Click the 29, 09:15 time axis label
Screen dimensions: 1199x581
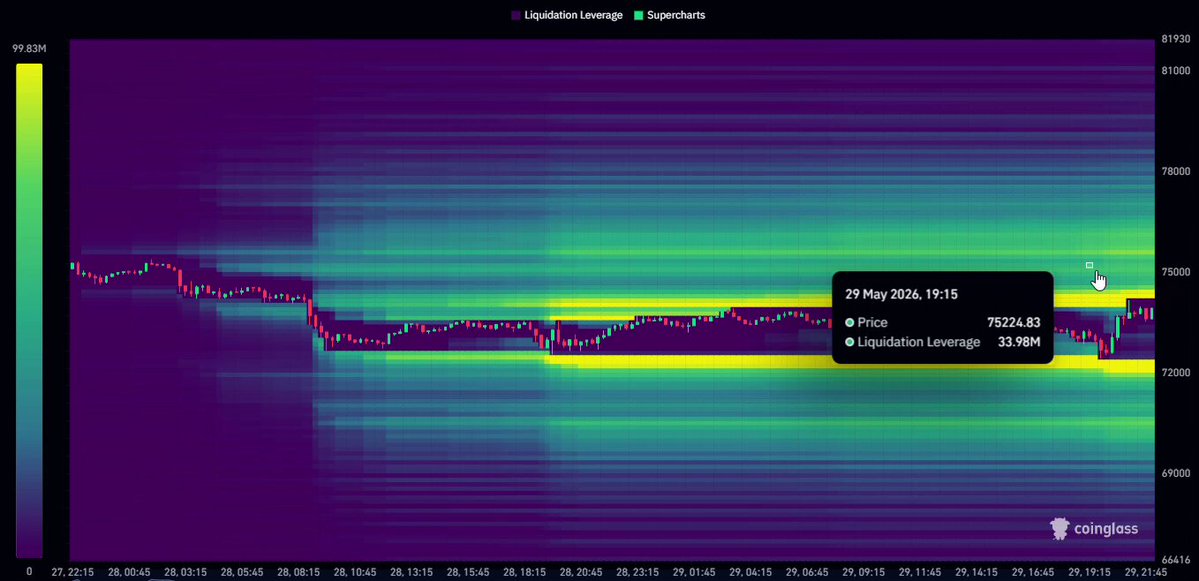pos(864,572)
